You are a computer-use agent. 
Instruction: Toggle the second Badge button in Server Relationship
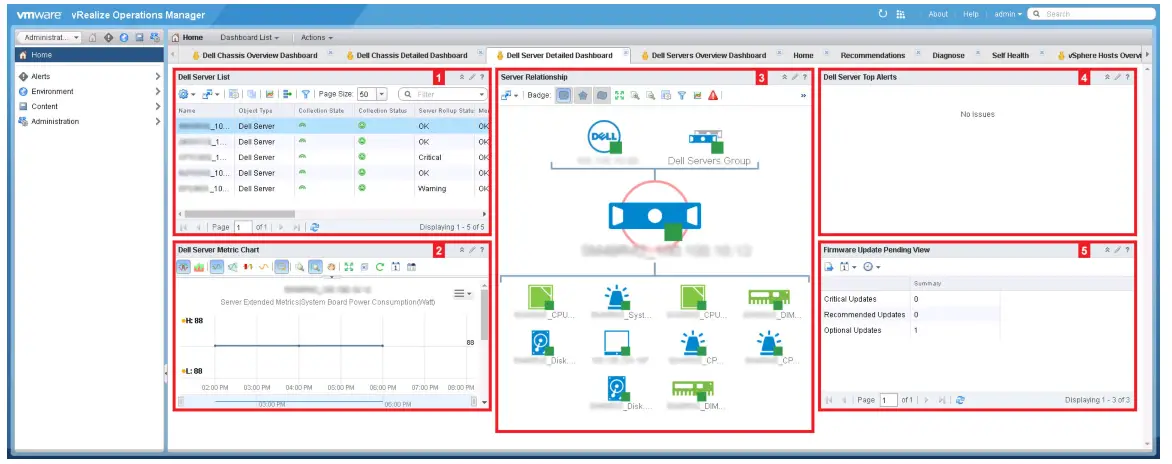[582, 95]
